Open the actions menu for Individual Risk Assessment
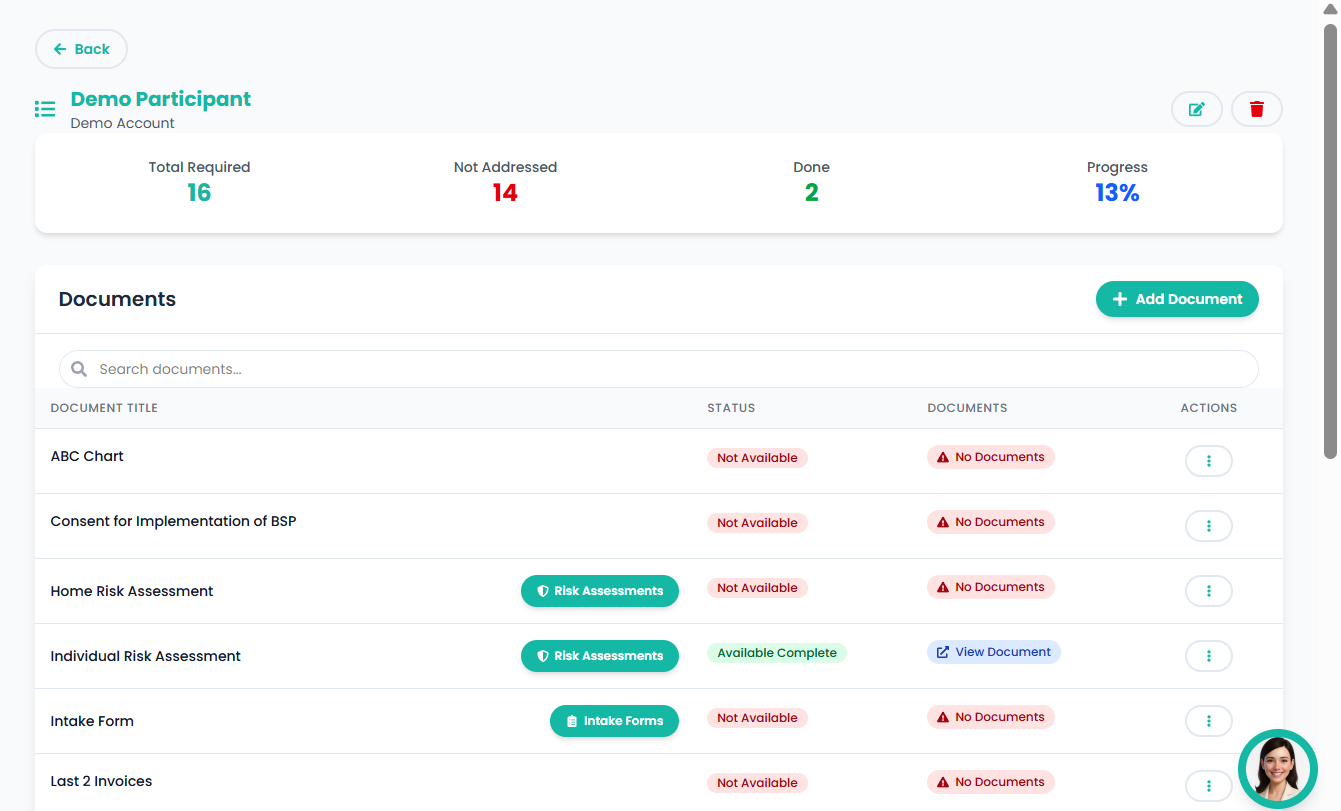 tap(1209, 655)
